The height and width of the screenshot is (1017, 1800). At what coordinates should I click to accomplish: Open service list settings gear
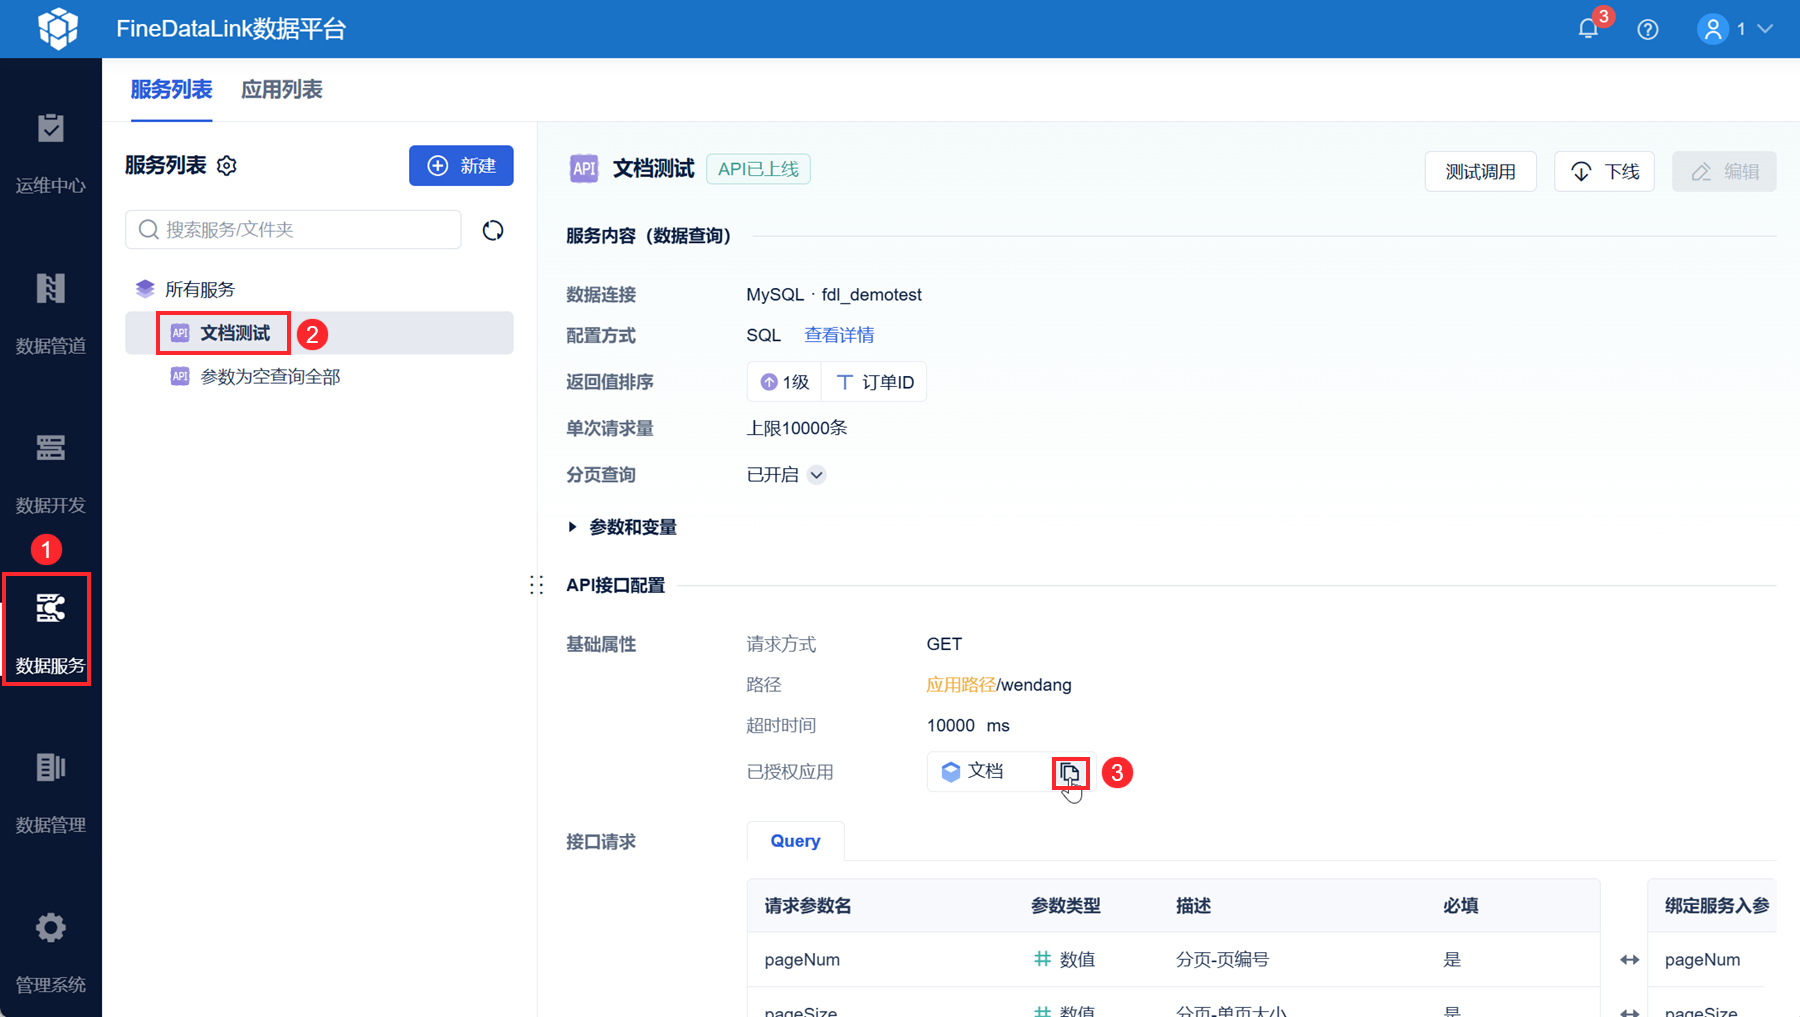[227, 166]
